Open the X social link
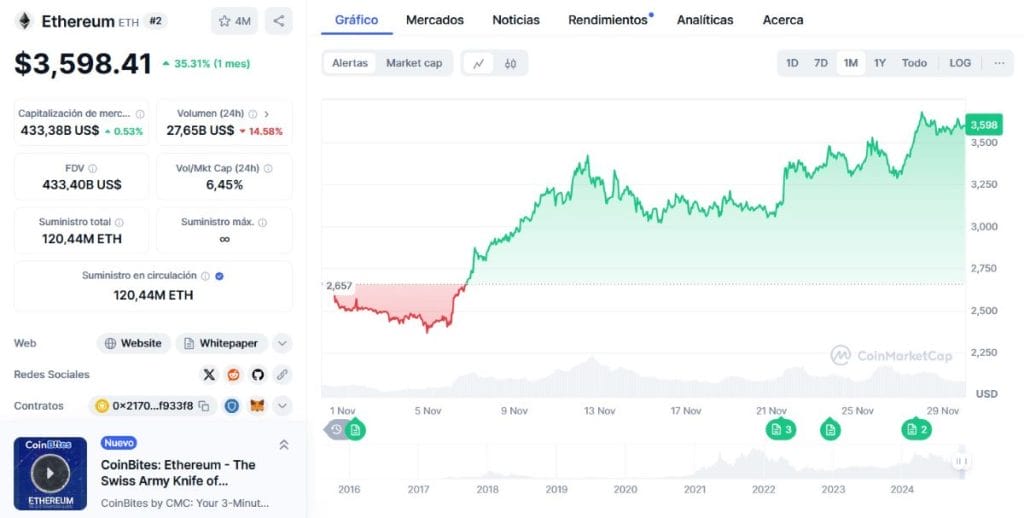1024x518 pixels. coord(209,374)
